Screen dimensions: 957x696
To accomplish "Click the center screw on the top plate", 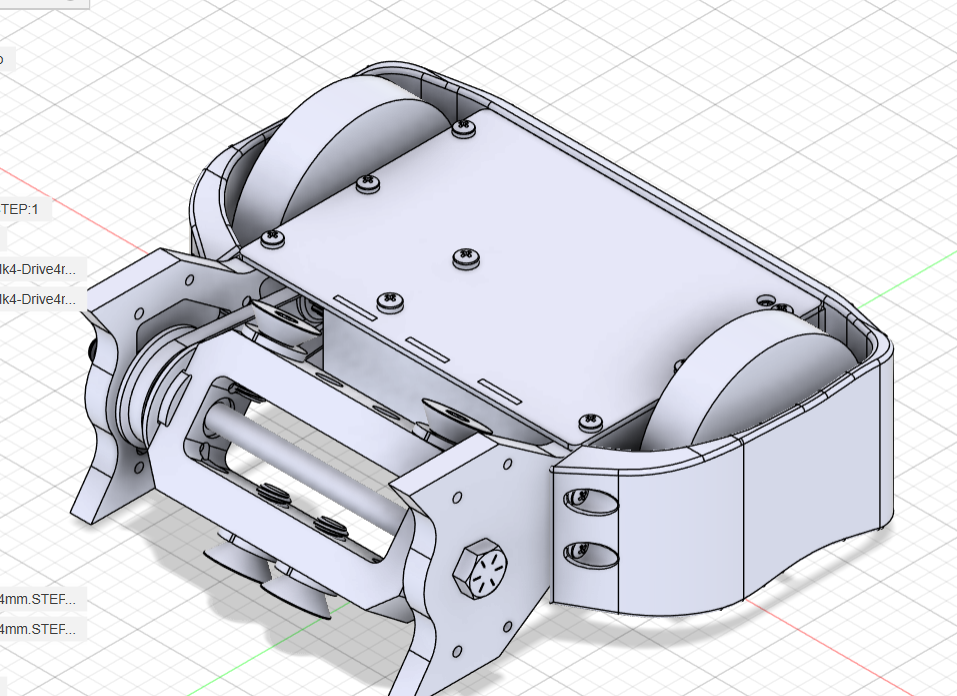I will pos(464,258).
